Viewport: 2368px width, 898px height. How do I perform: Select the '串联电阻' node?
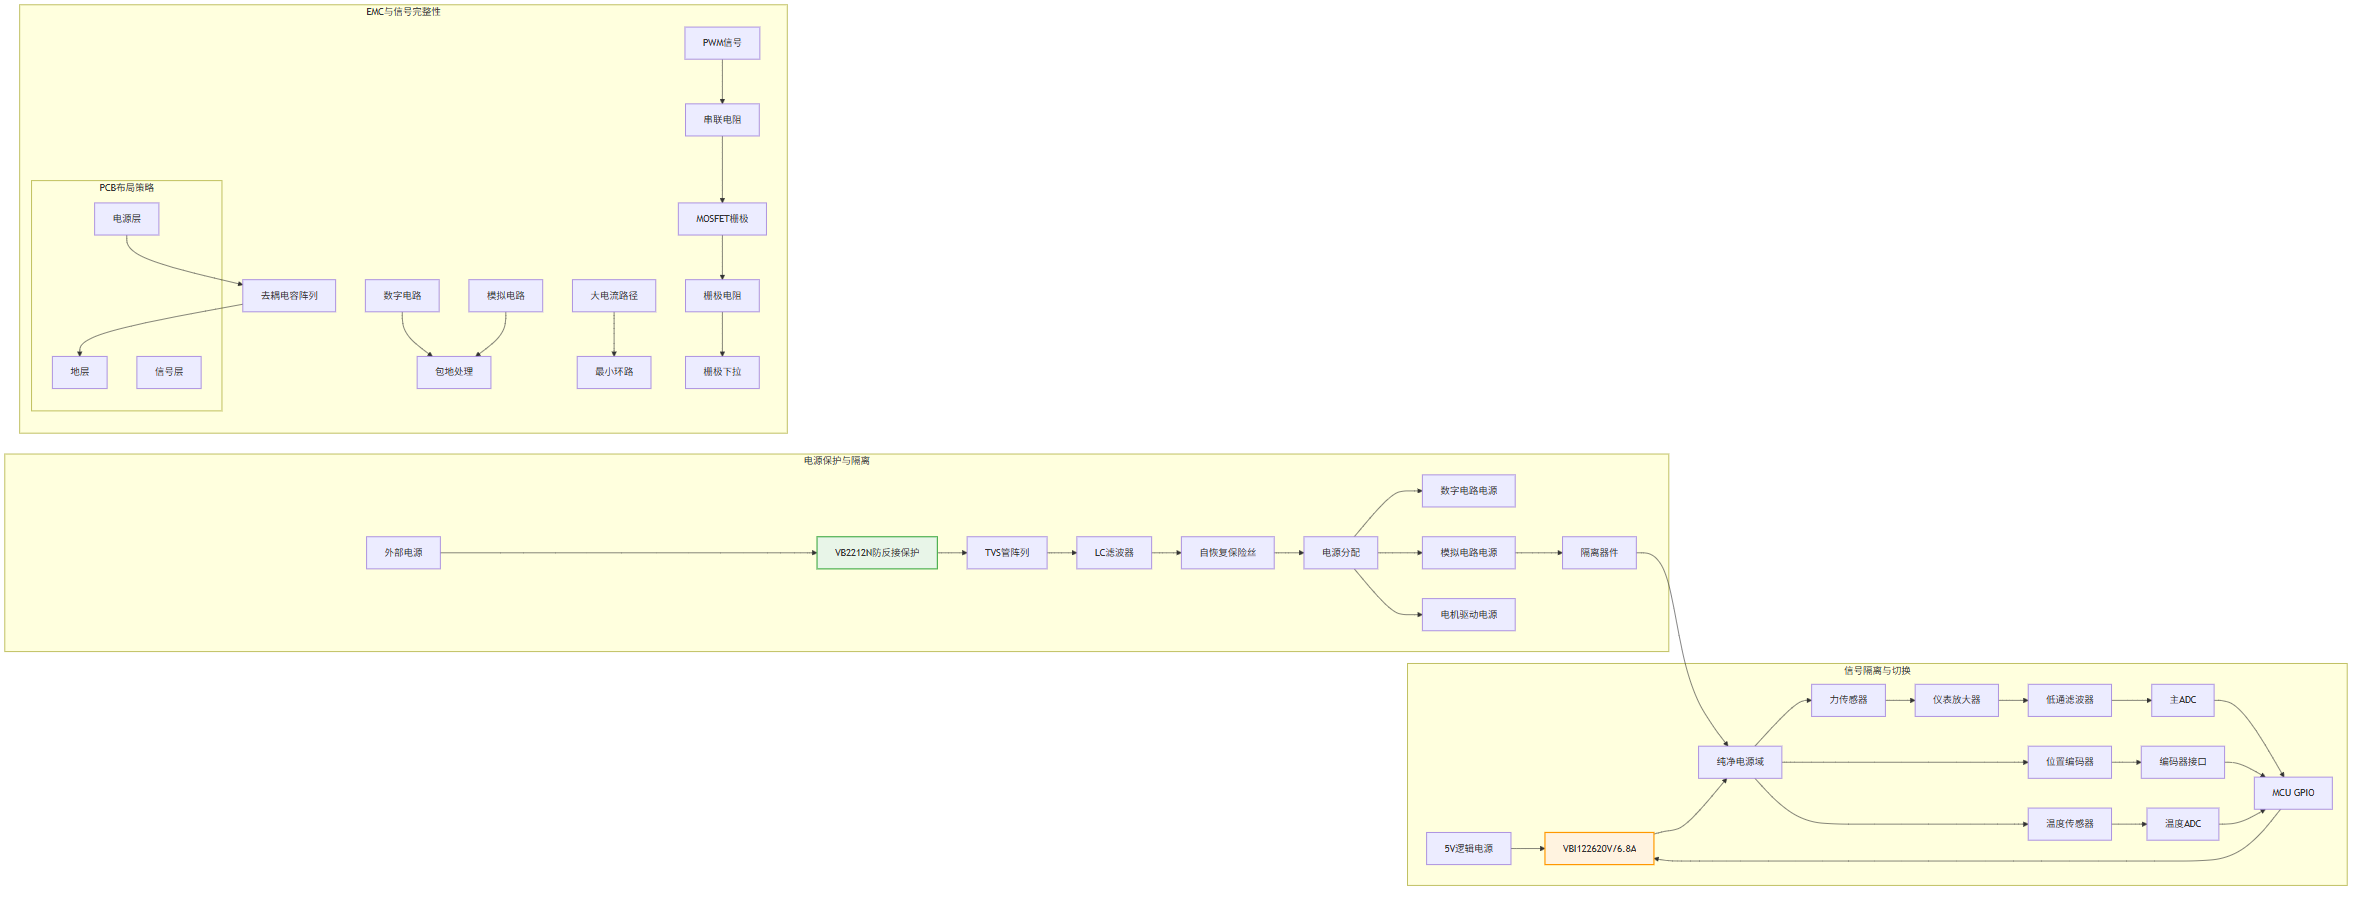(x=722, y=120)
